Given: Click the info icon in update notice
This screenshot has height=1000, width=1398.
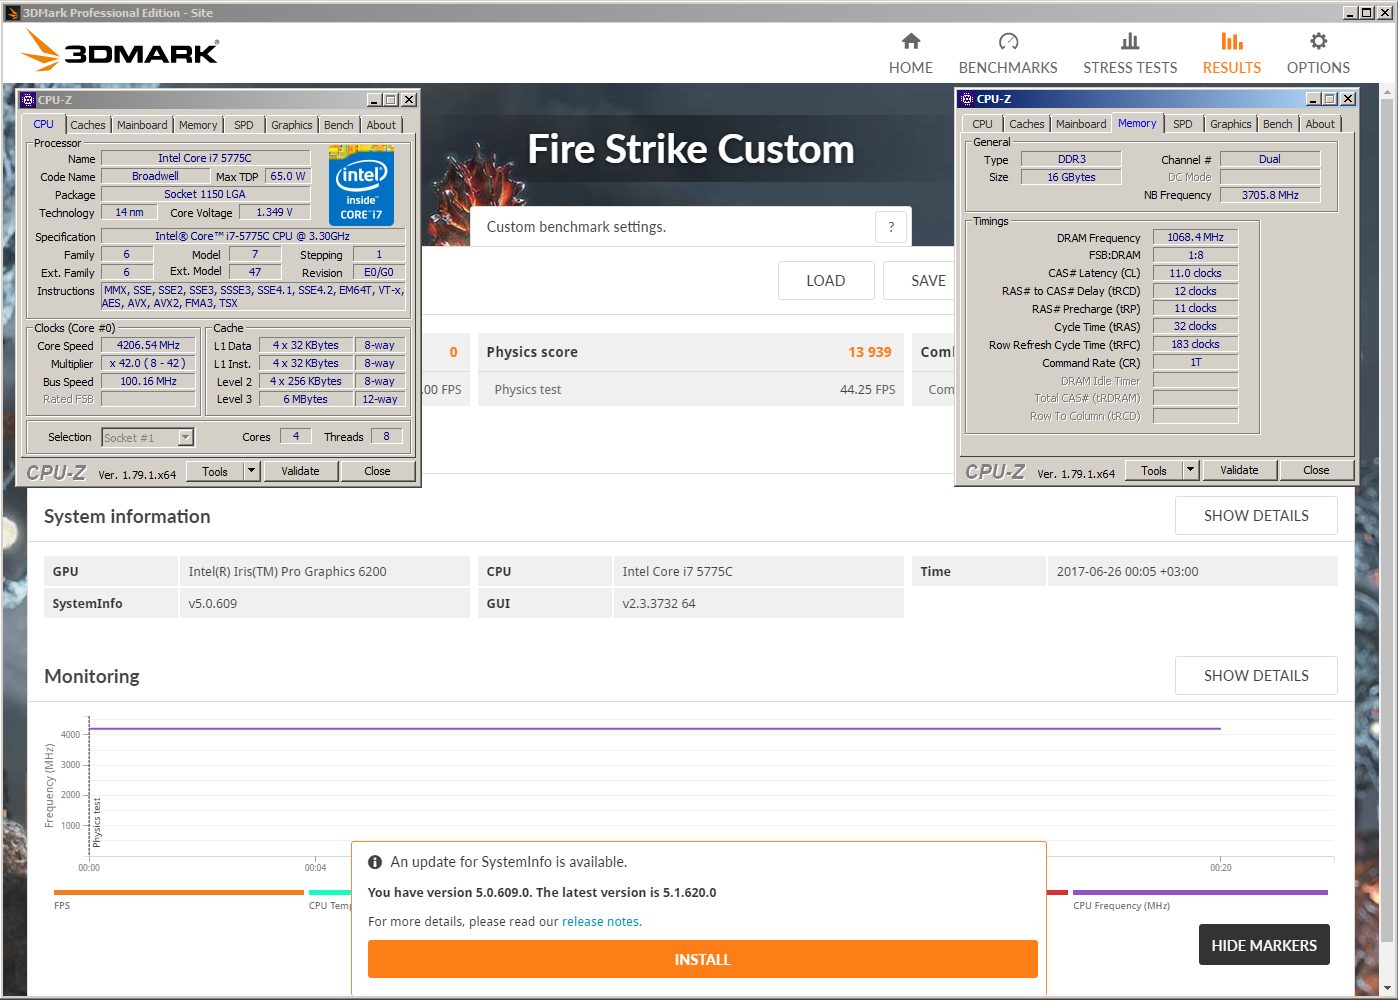Looking at the screenshot, I should click(375, 862).
